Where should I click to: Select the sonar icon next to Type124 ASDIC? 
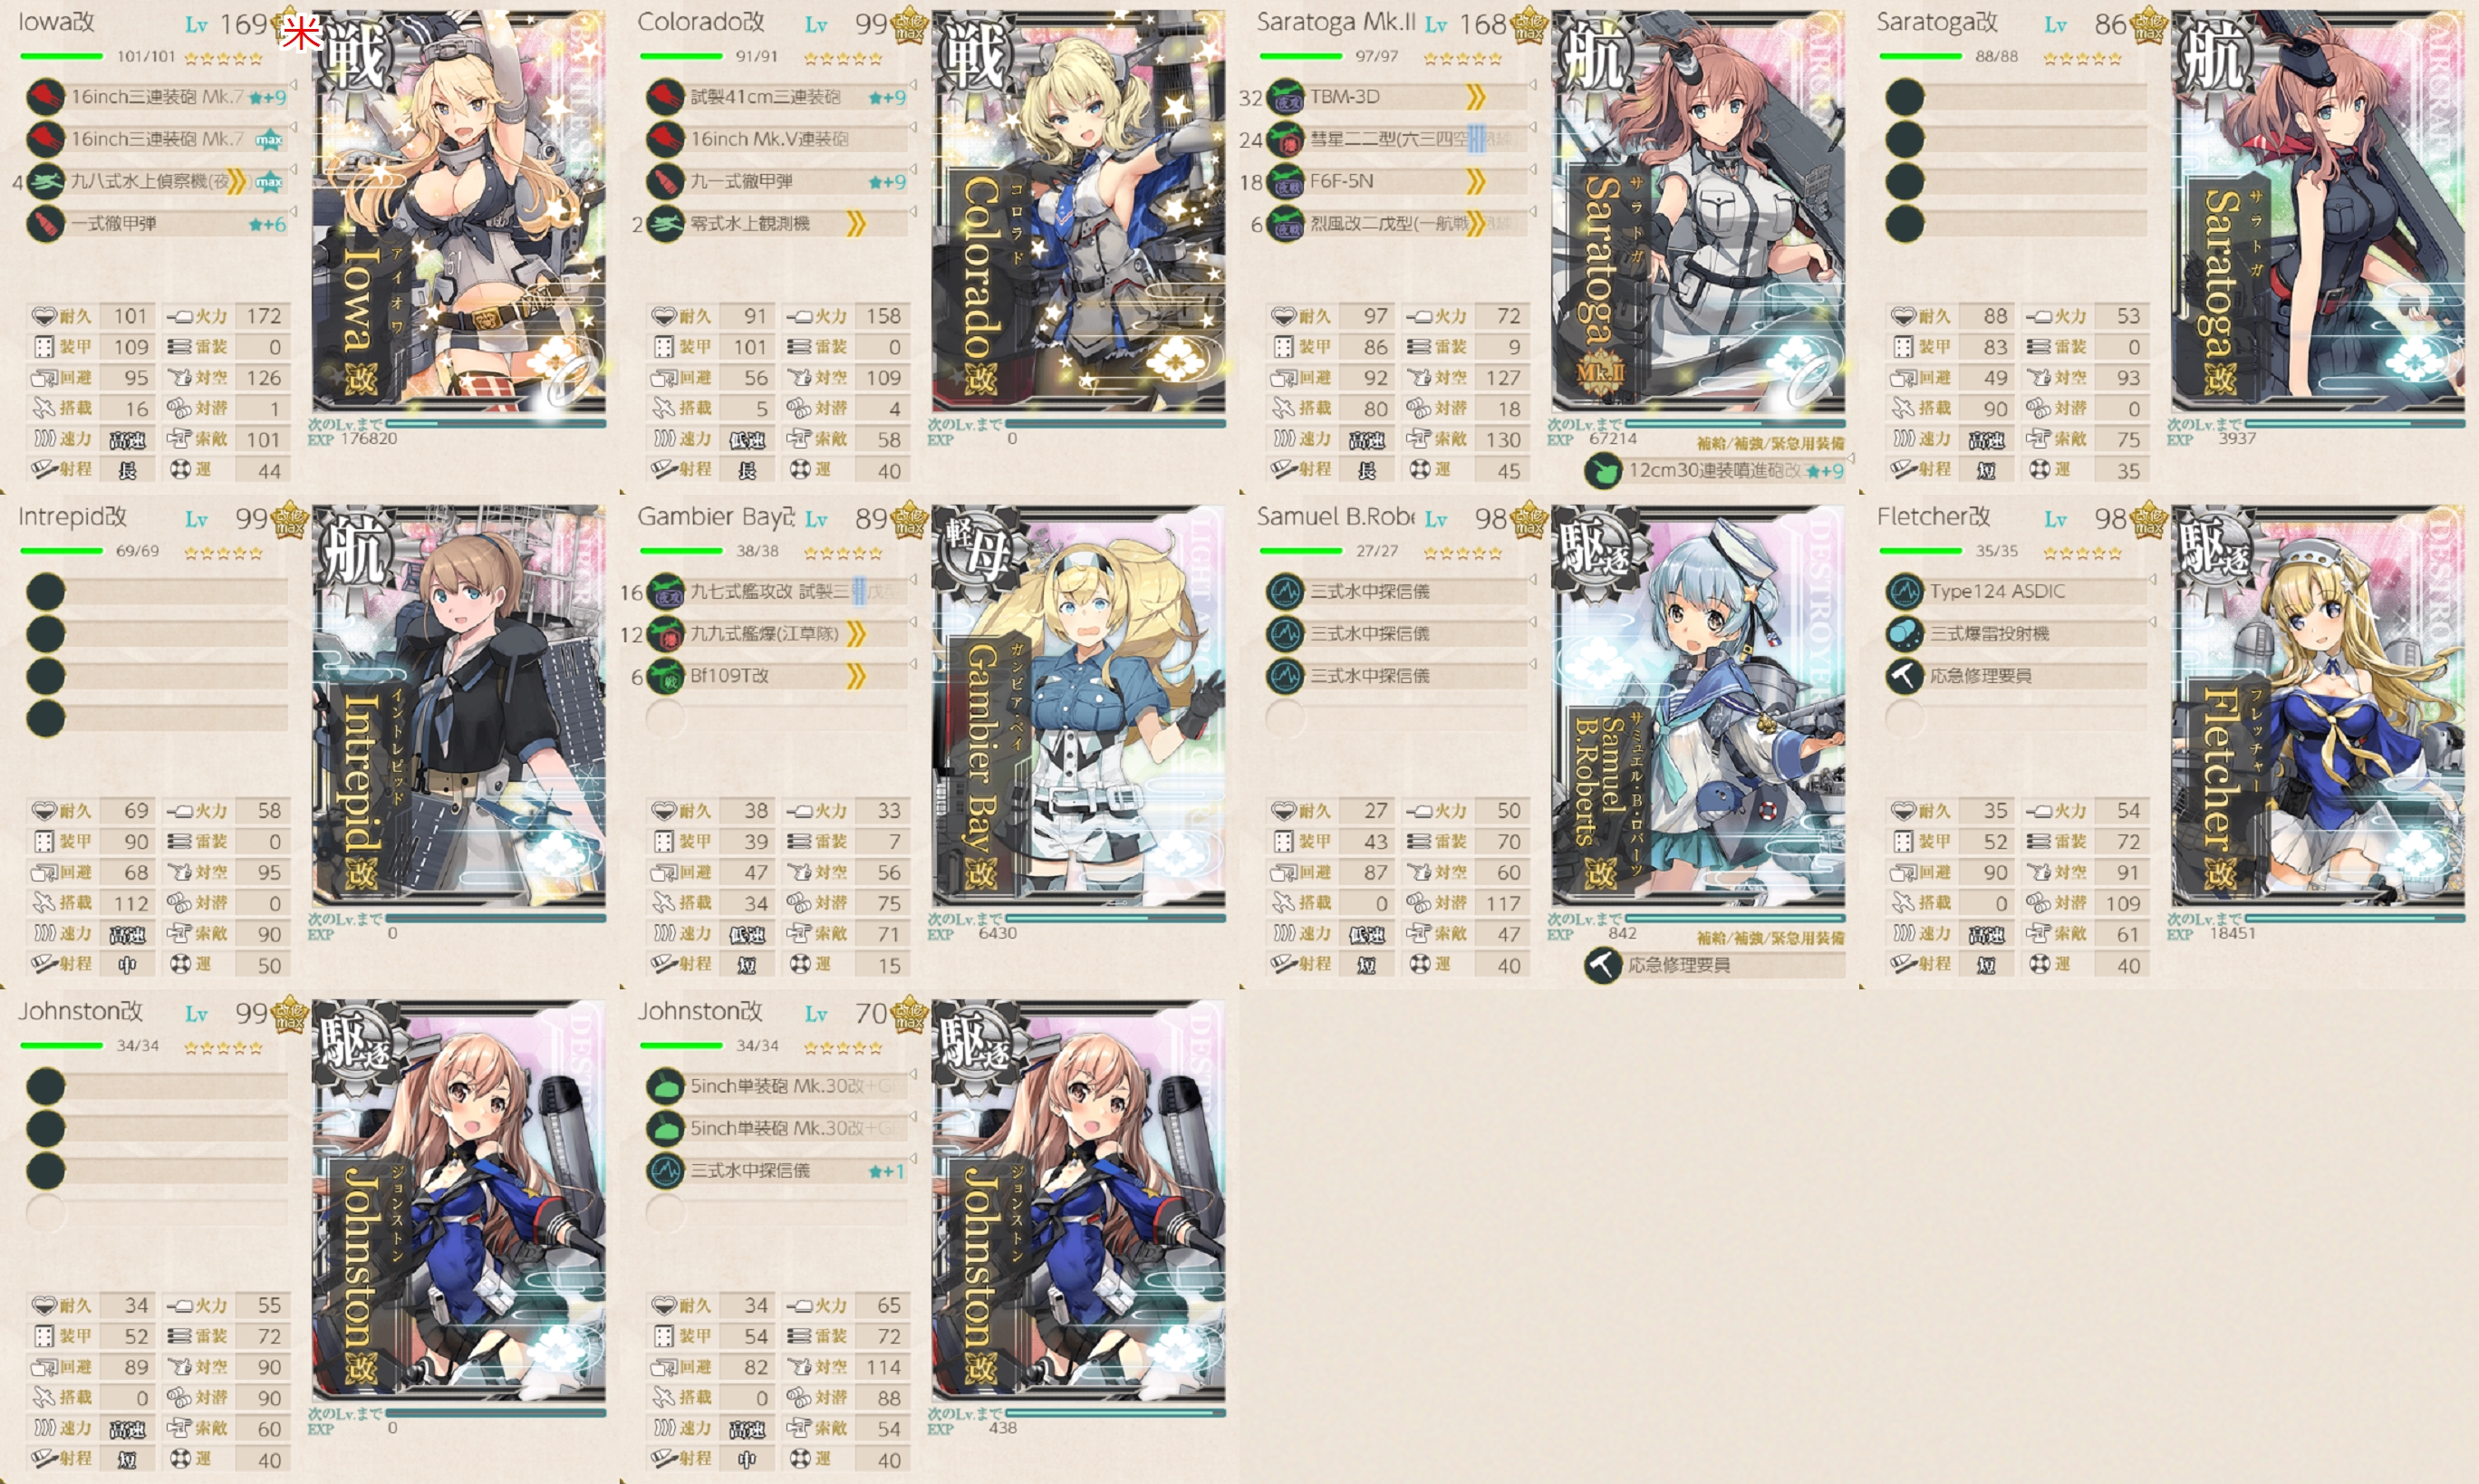tap(1905, 592)
